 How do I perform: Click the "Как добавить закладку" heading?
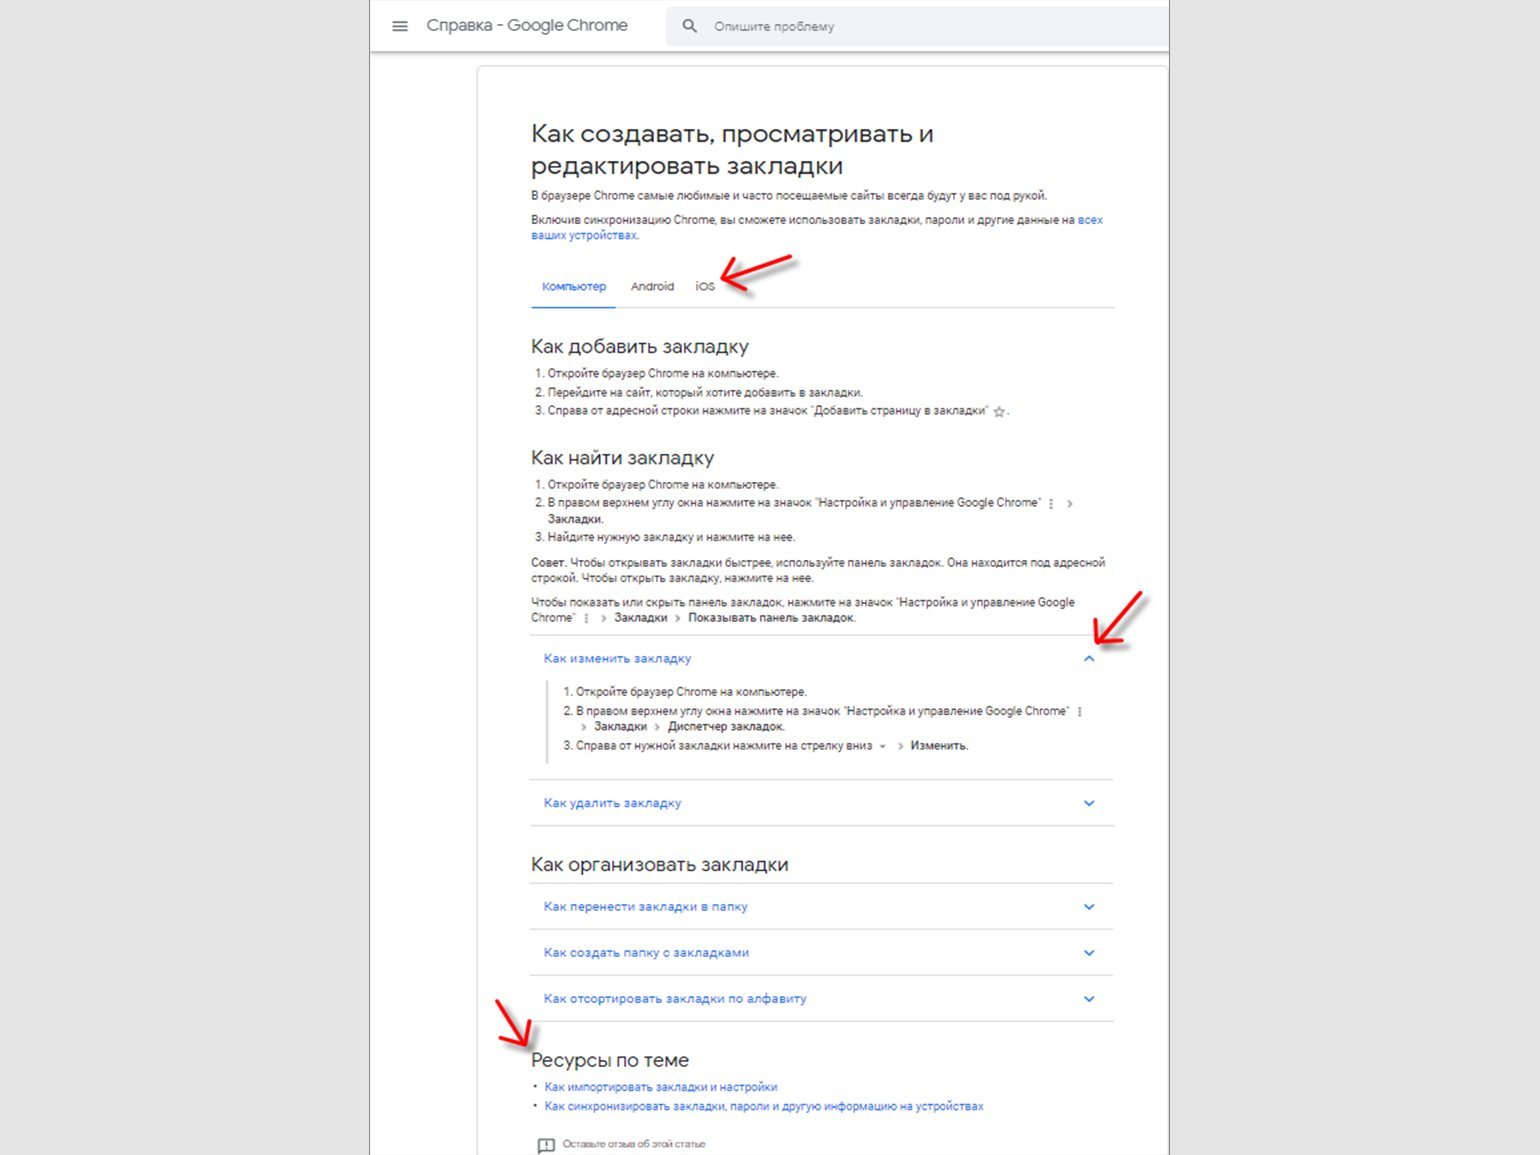pos(640,347)
